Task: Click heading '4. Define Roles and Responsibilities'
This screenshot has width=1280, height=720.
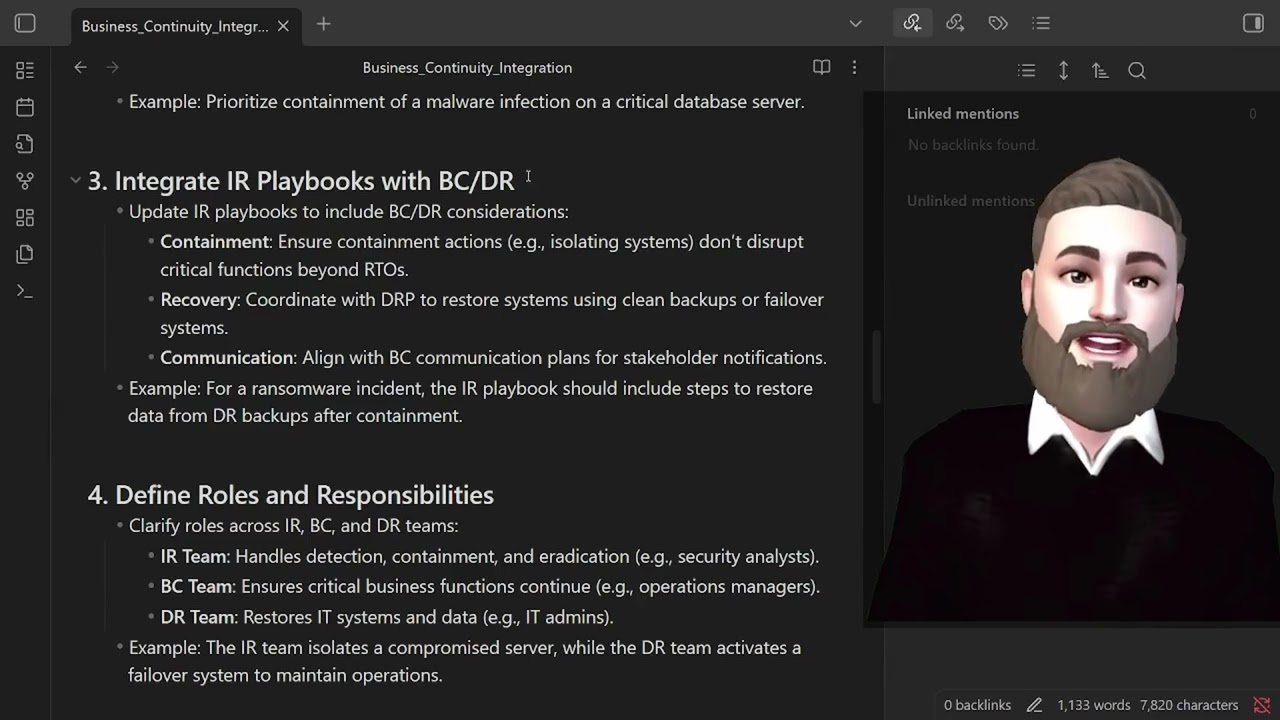Action: pyautogui.click(x=291, y=495)
